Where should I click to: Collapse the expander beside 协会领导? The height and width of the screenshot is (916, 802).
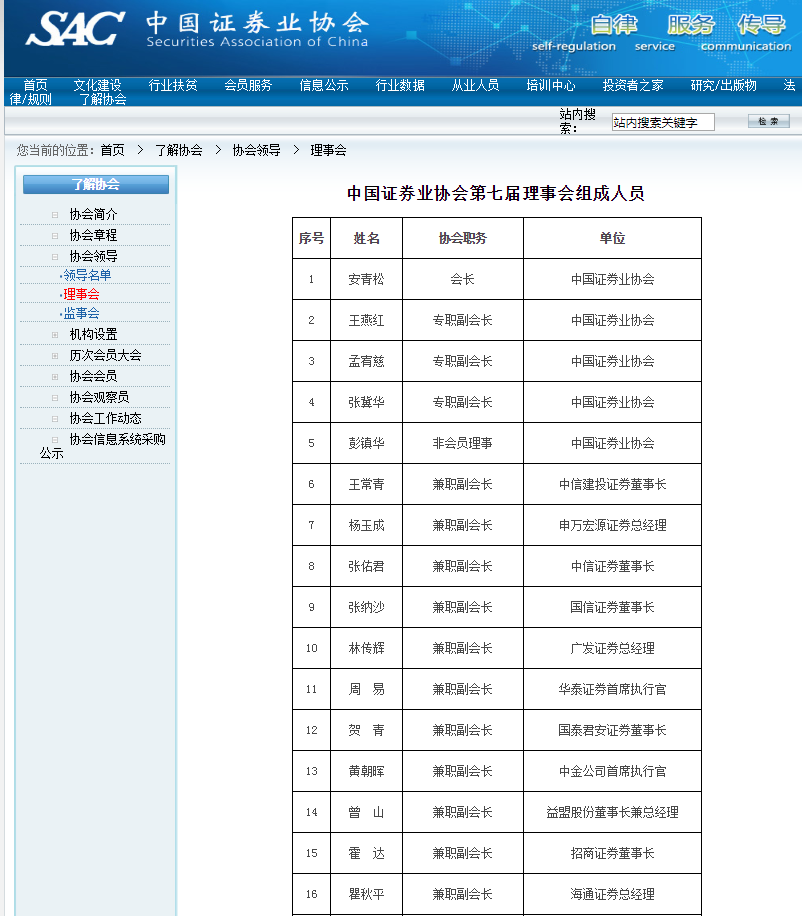tap(55, 257)
